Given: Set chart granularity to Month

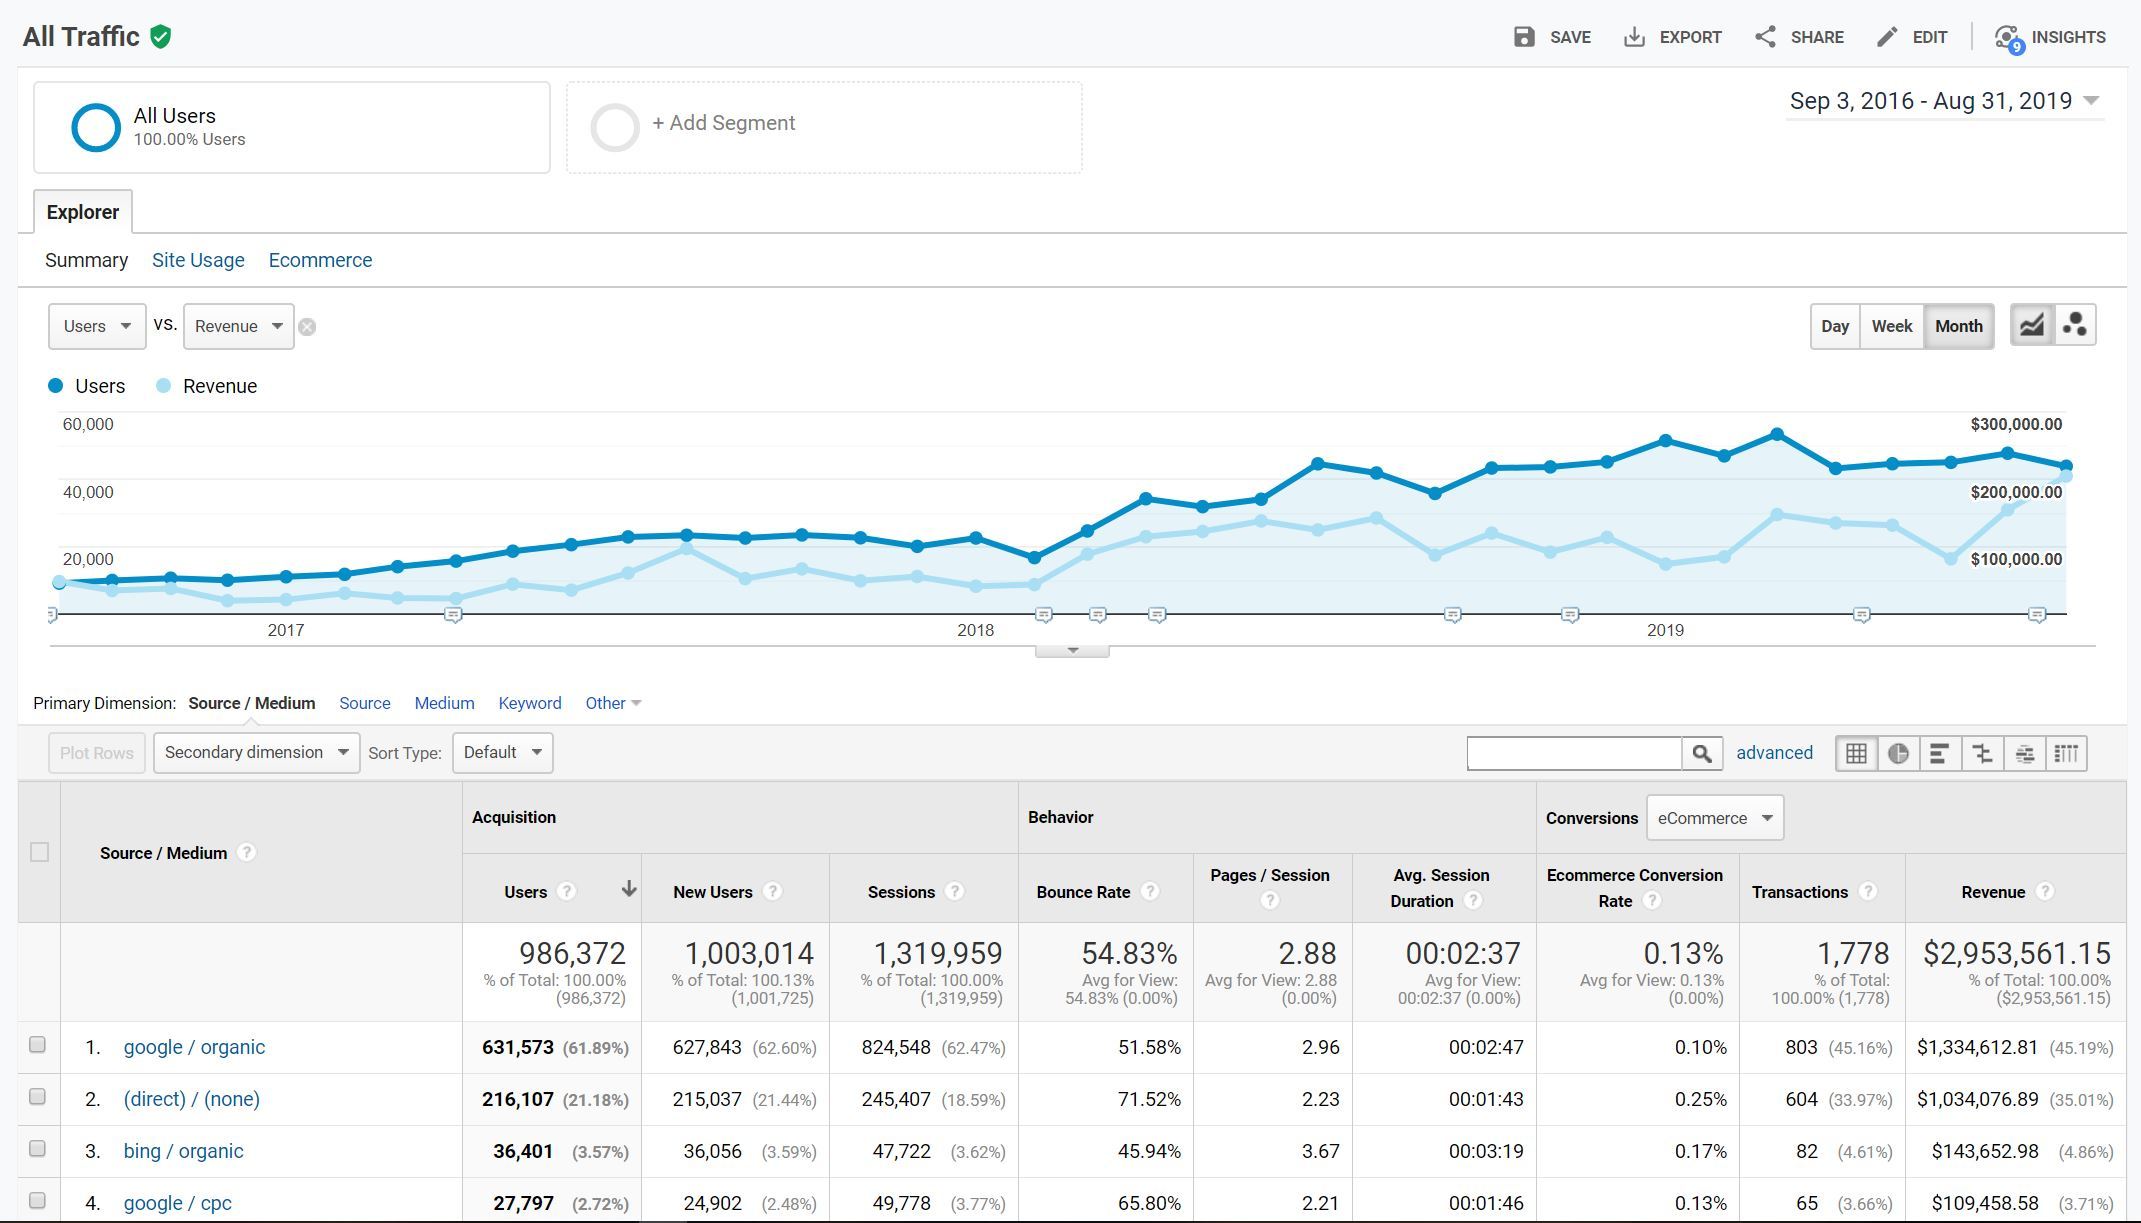Looking at the screenshot, I should (1959, 326).
